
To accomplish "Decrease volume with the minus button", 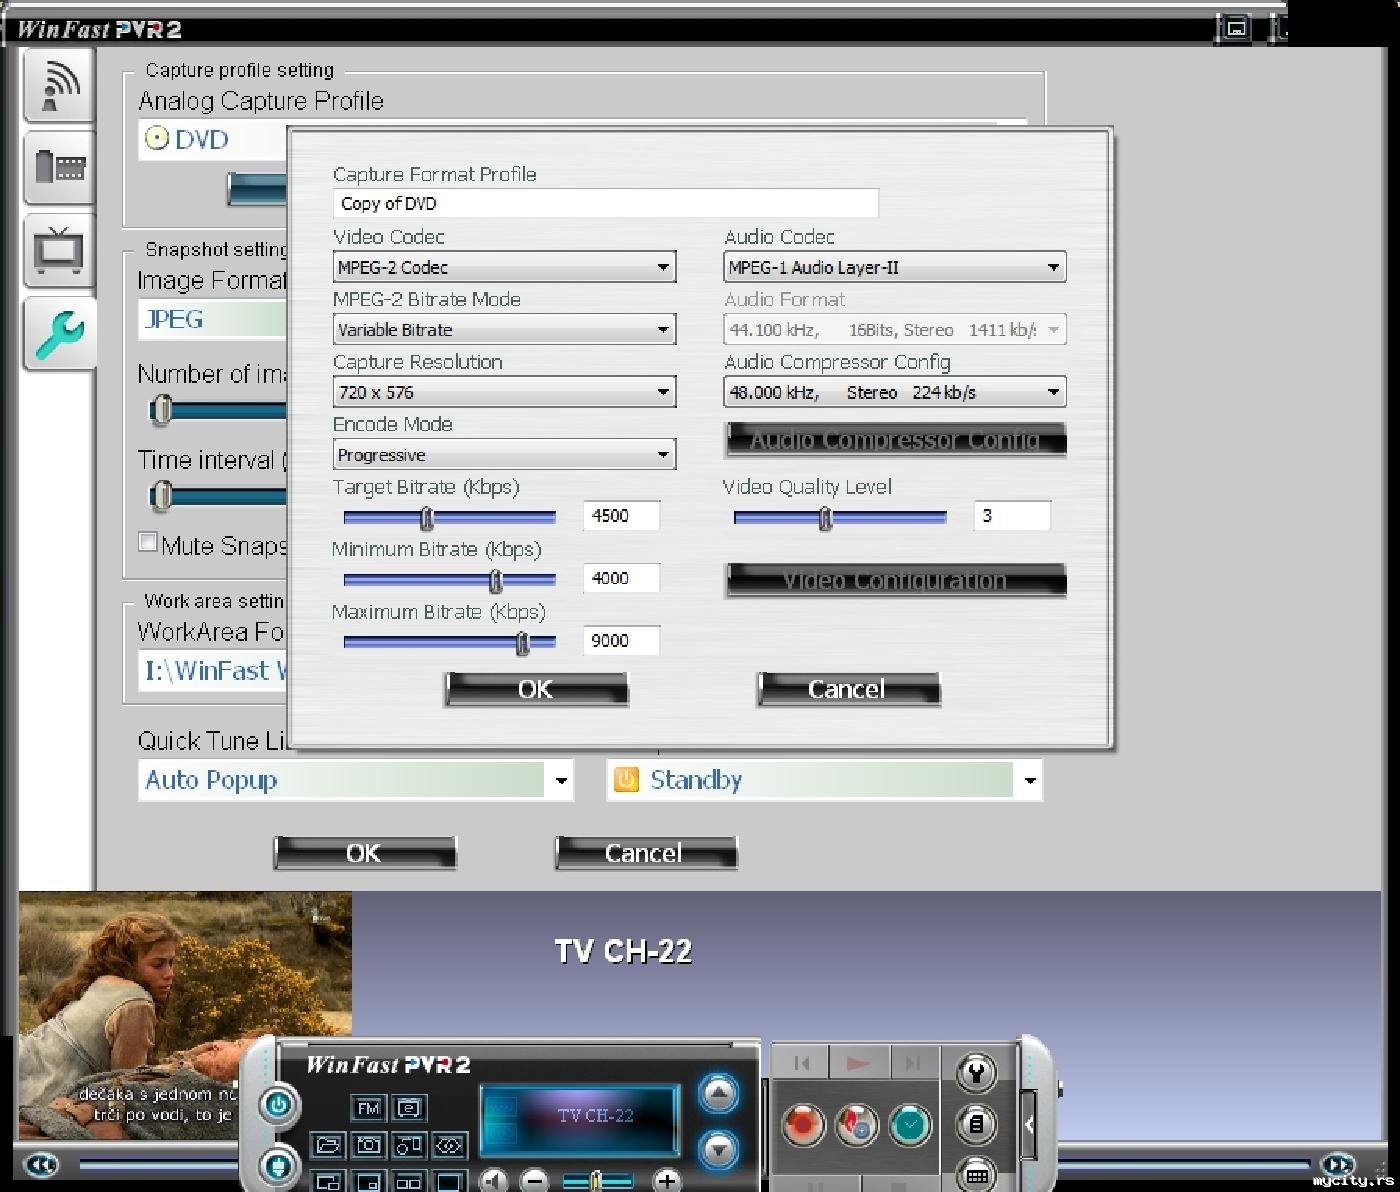I will coord(535,1181).
